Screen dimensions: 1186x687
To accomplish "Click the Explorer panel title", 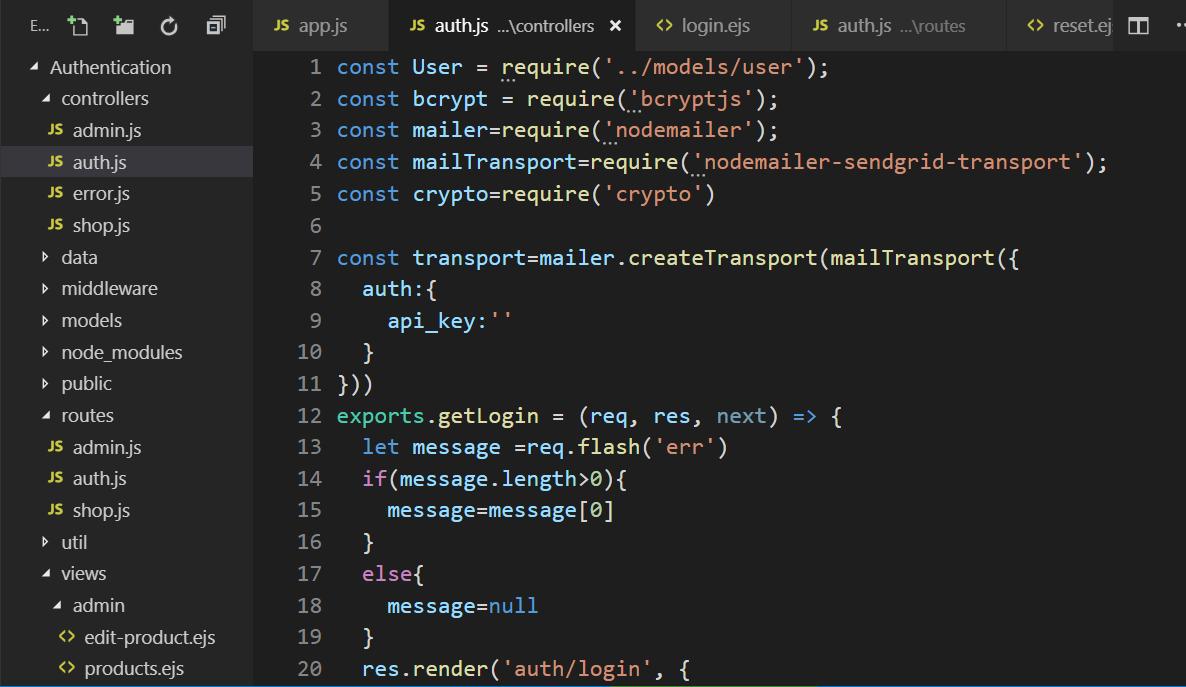I will [39, 26].
